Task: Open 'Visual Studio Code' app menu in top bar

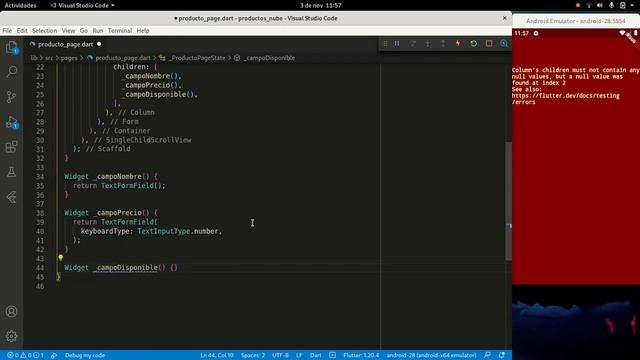Action: coord(83,5)
